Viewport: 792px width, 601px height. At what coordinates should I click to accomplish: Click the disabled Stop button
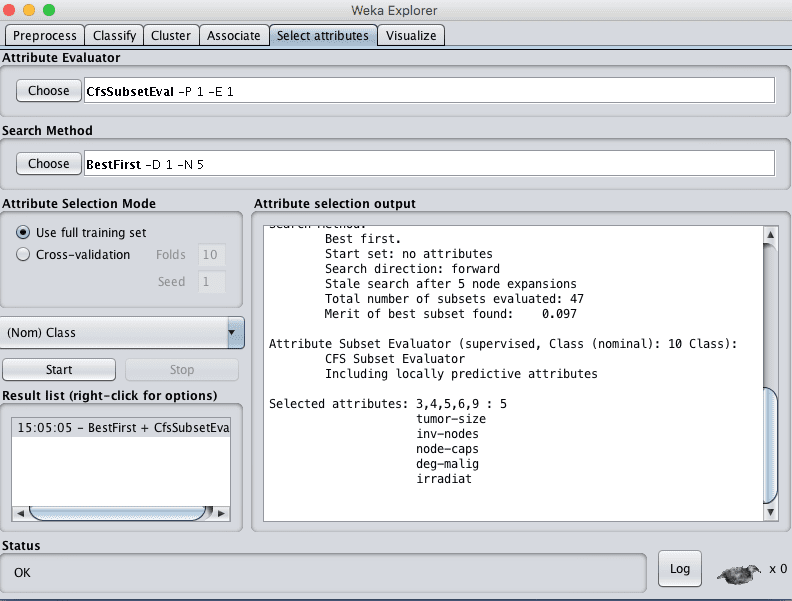point(182,370)
